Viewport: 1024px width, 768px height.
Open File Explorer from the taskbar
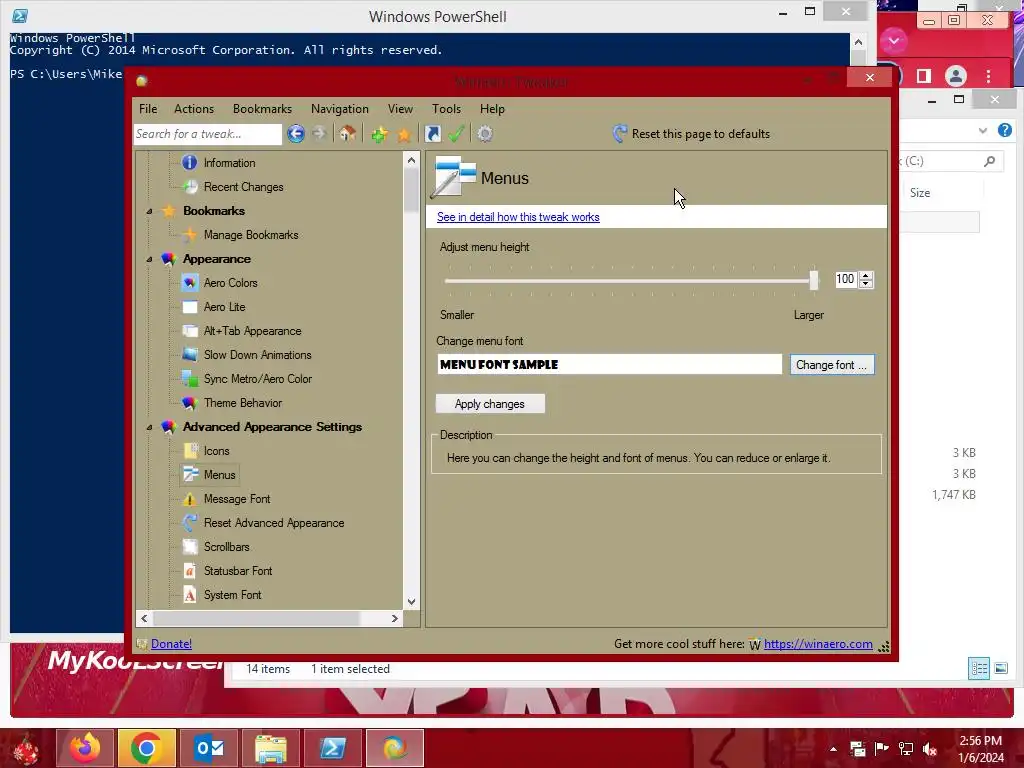[271, 748]
